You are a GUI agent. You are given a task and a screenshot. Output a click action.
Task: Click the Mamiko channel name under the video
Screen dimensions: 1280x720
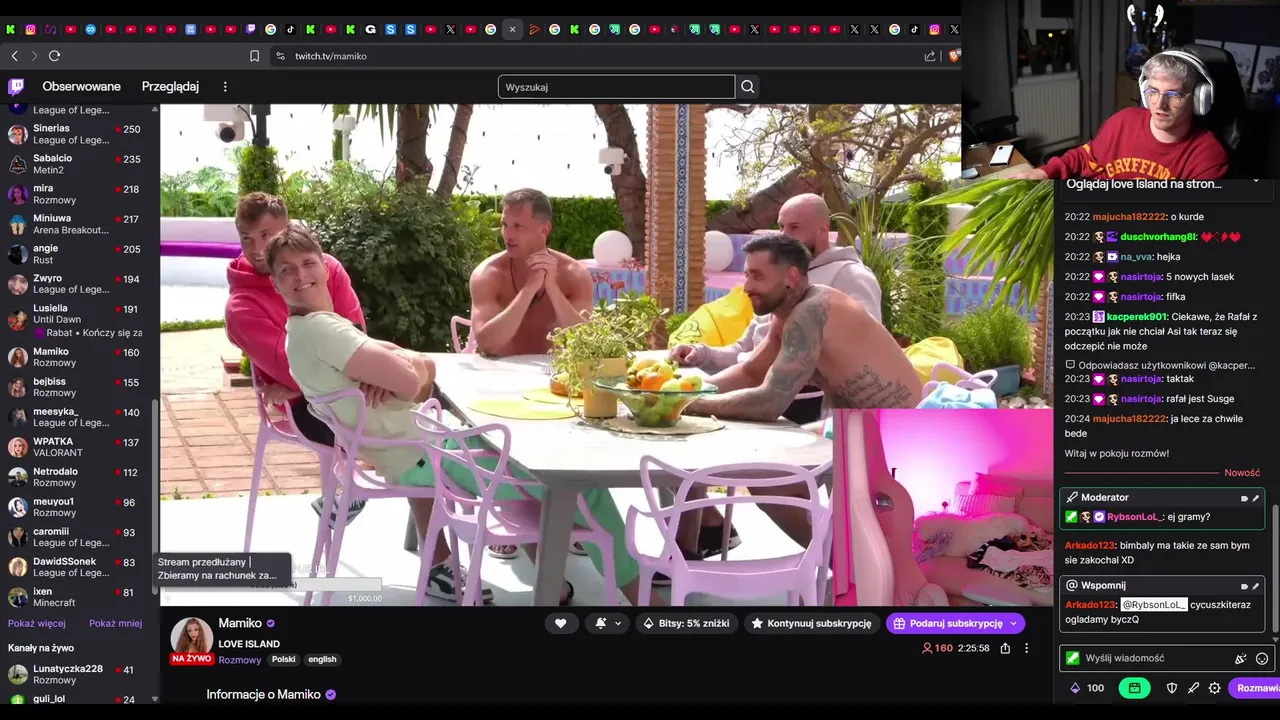(240, 623)
